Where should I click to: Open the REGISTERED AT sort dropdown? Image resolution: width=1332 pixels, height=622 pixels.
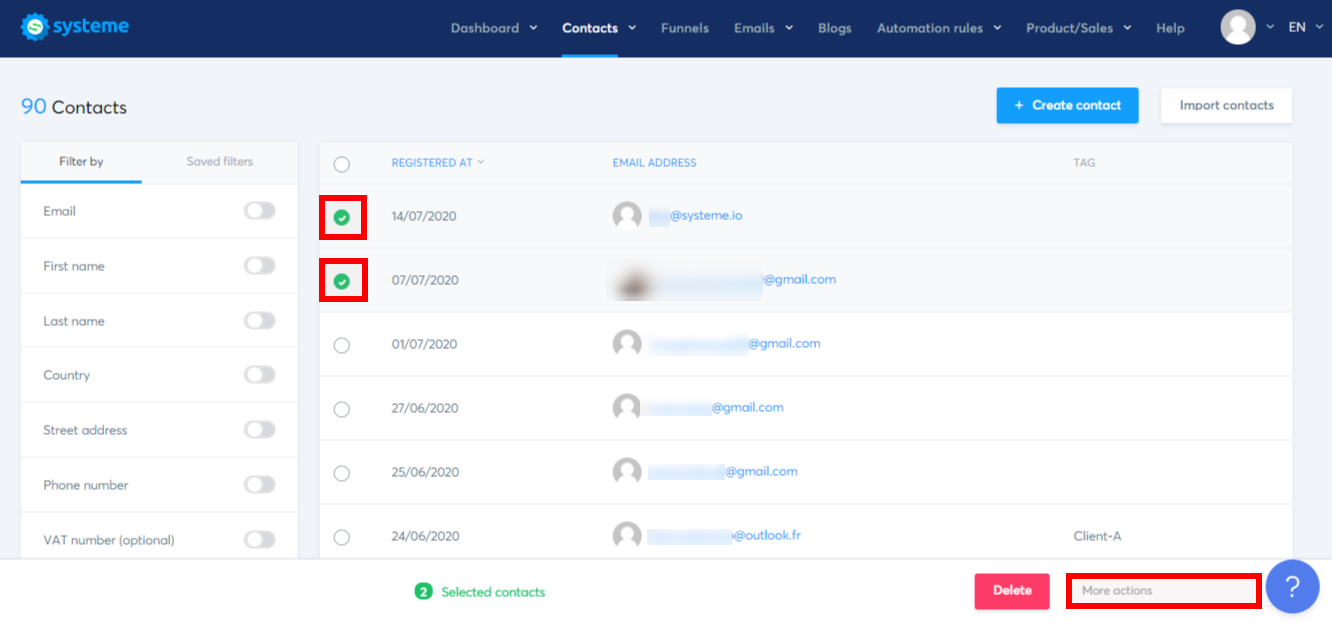[x=438, y=162]
